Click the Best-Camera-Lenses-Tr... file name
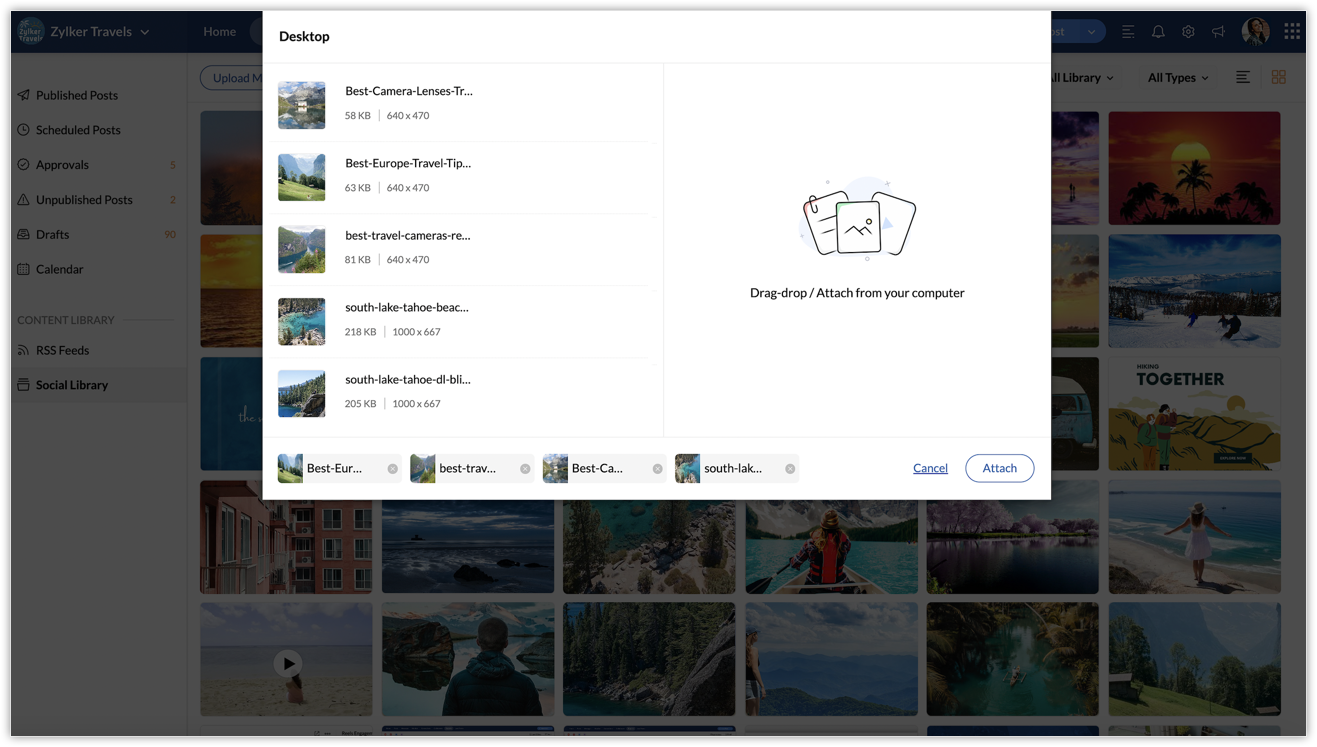The height and width of the screenshot is (747, 1317). pyautogui.click(x=409, y=91)
